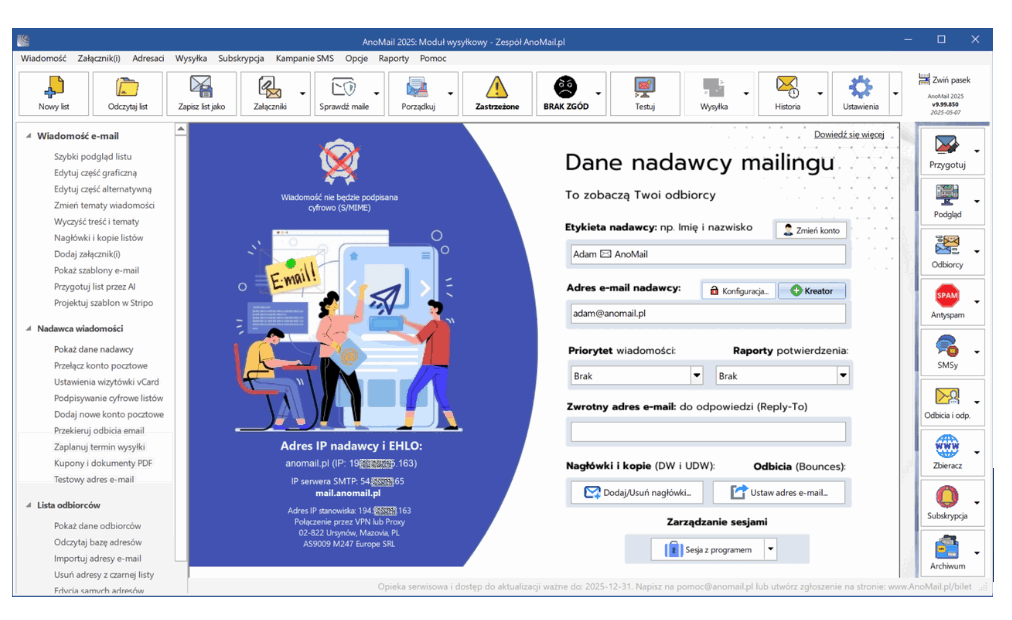This screenshot has width=1012, height=620.
Task: Open the Adresaci menu
Action: click(148, 58)
